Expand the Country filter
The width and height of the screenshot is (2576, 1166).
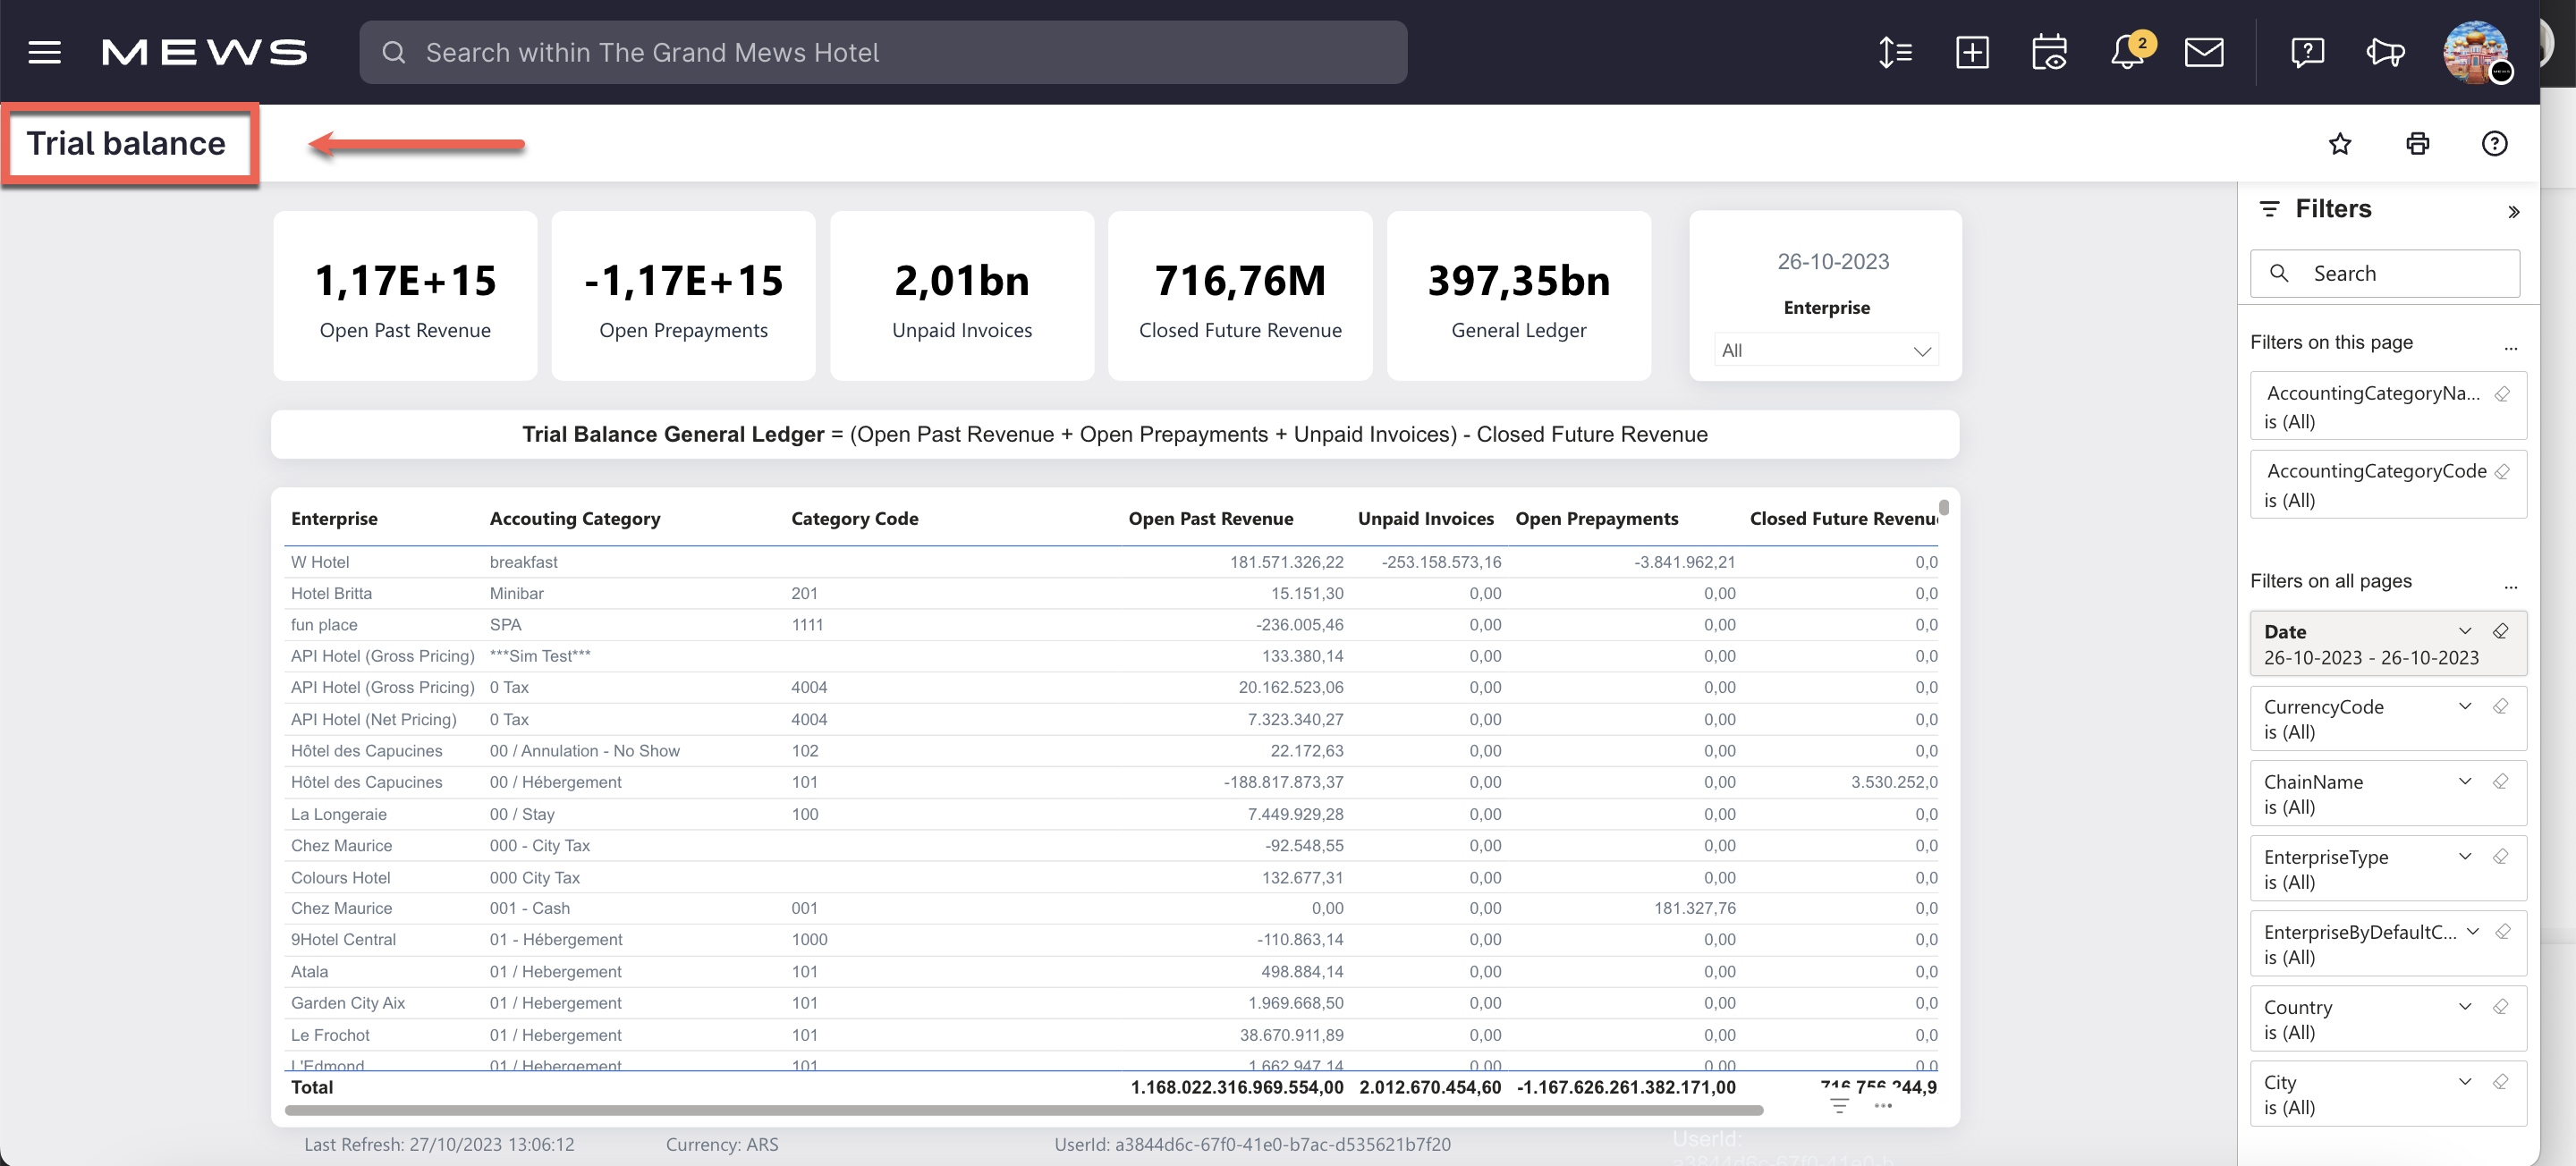tap(2464, 1007)
